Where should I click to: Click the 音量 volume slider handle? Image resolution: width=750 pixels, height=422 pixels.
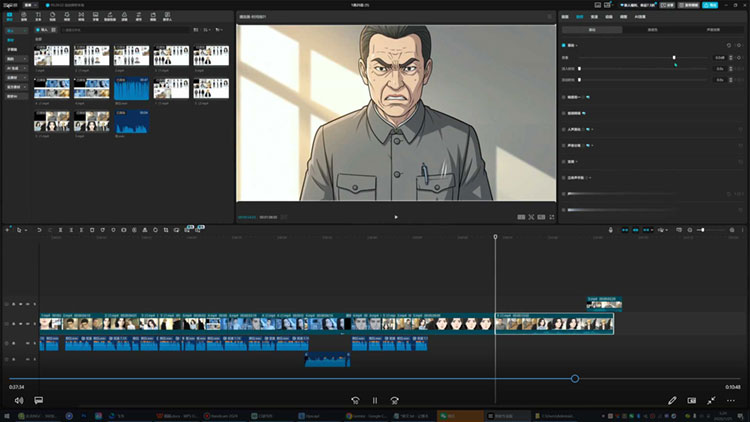click(673, 57)
